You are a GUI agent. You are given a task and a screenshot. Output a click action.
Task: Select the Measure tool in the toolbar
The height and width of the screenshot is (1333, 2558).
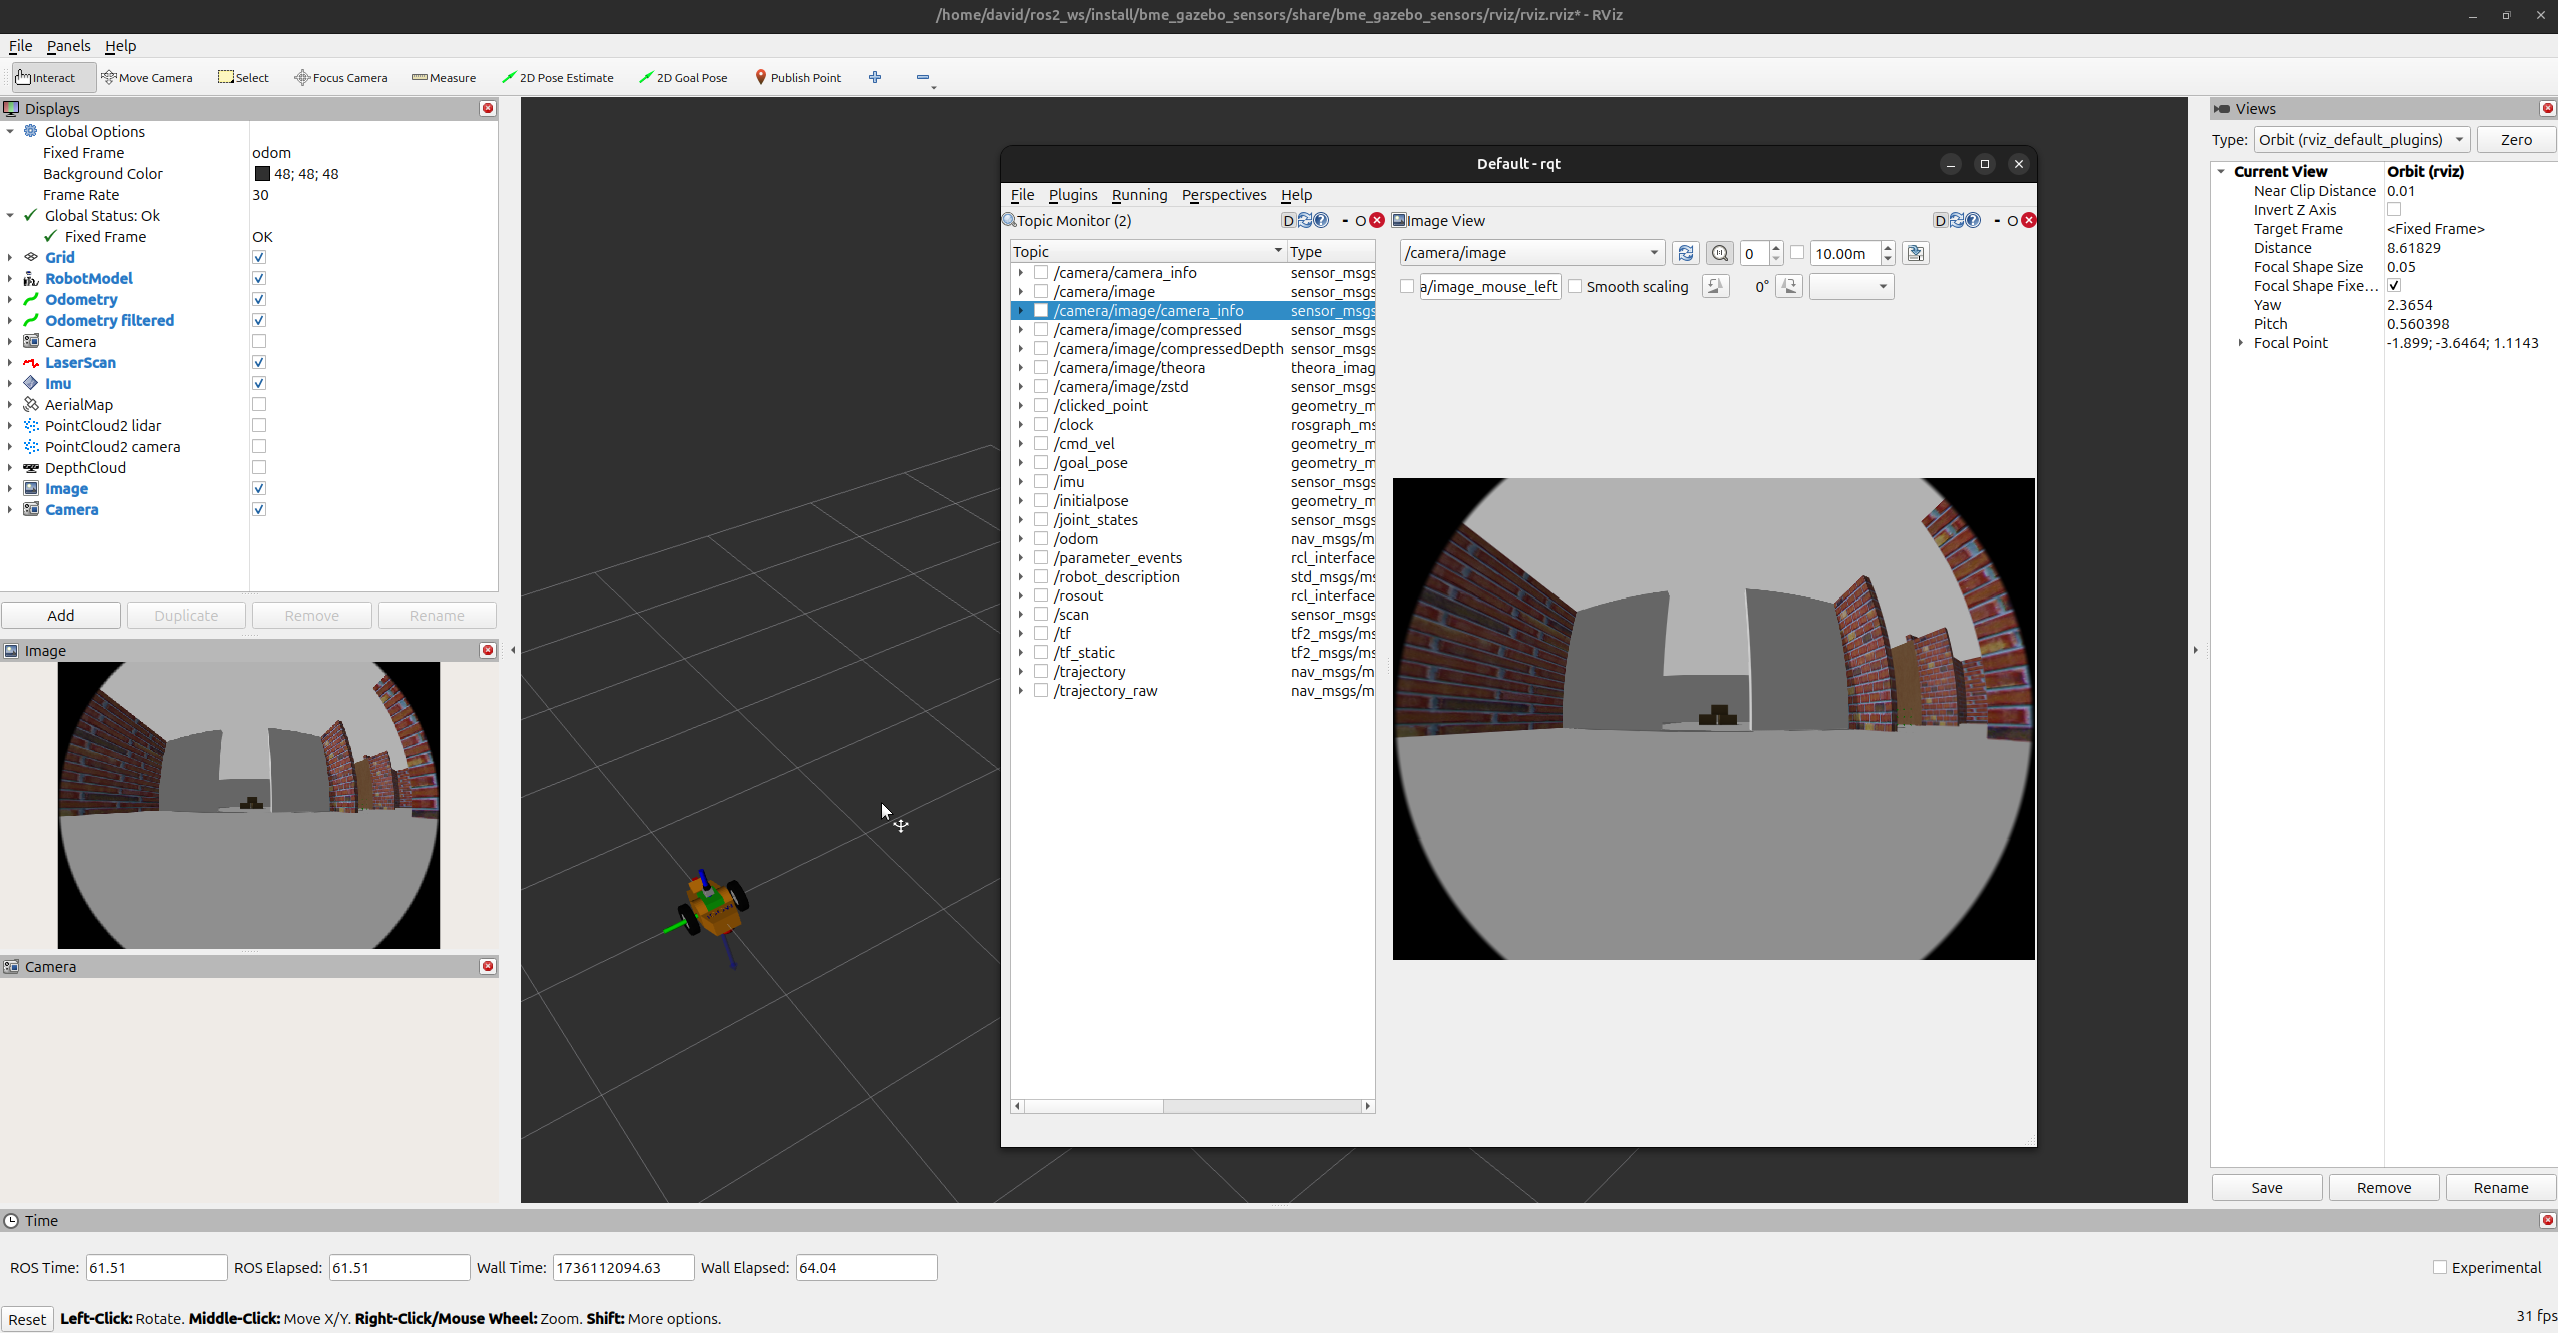coord(444,77)
